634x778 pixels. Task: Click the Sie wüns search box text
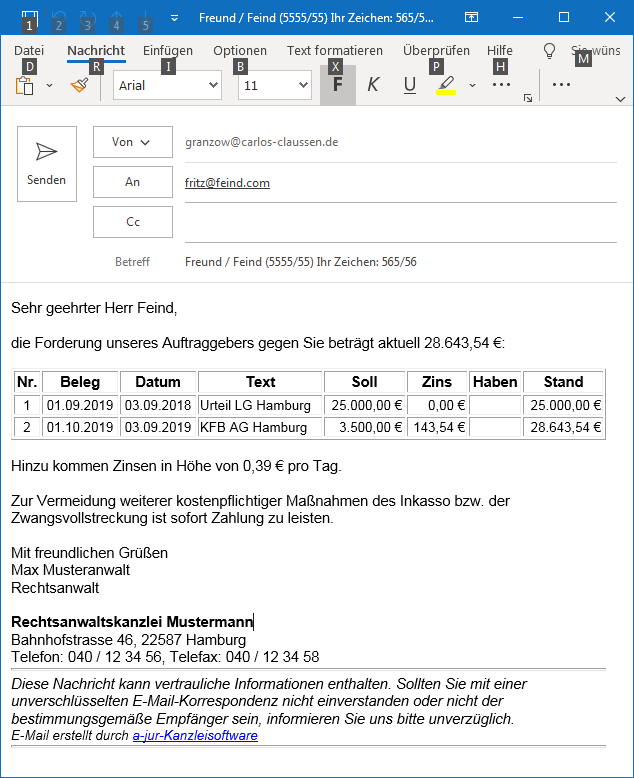595,51
